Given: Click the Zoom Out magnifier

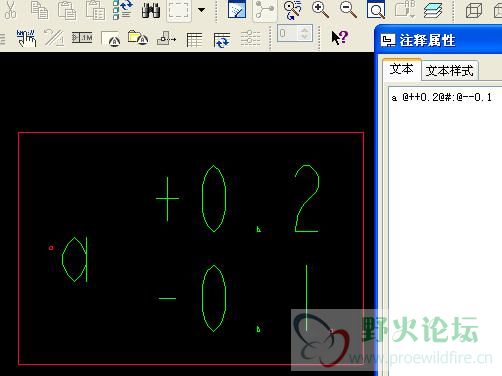Looking at the screenshot, I should point(348,9).
